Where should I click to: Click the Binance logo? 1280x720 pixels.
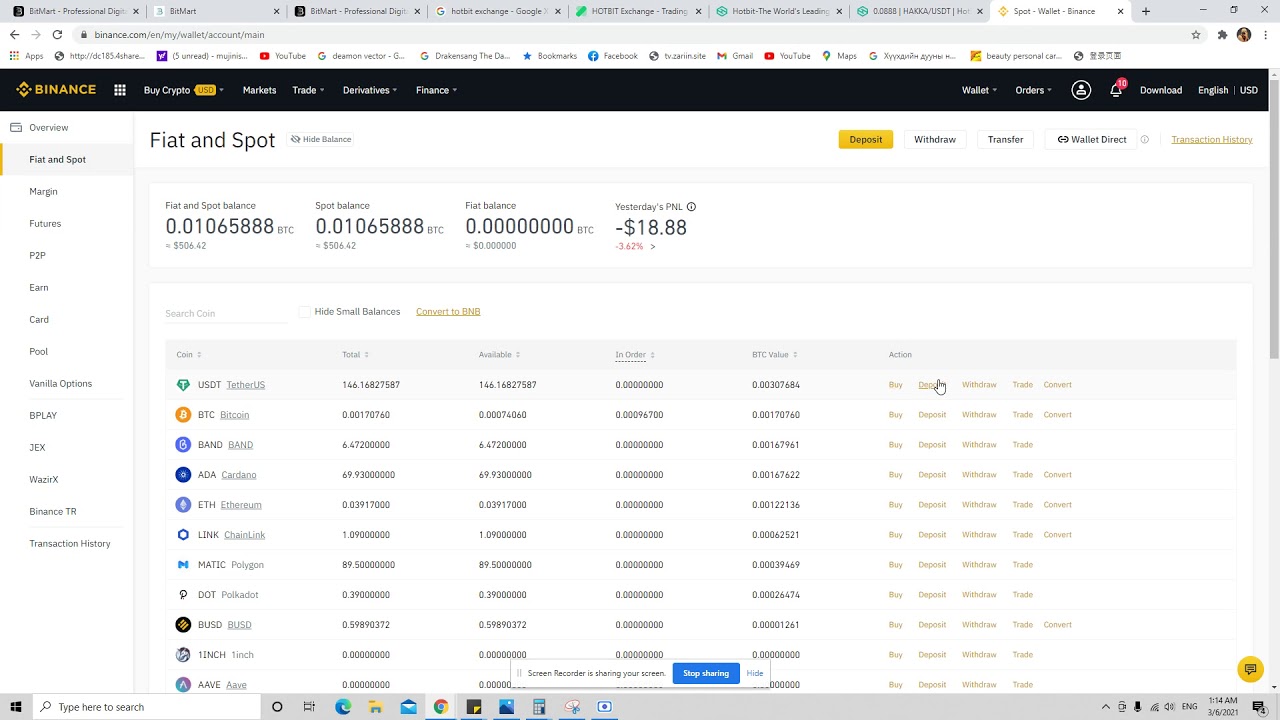coord(56,90)
